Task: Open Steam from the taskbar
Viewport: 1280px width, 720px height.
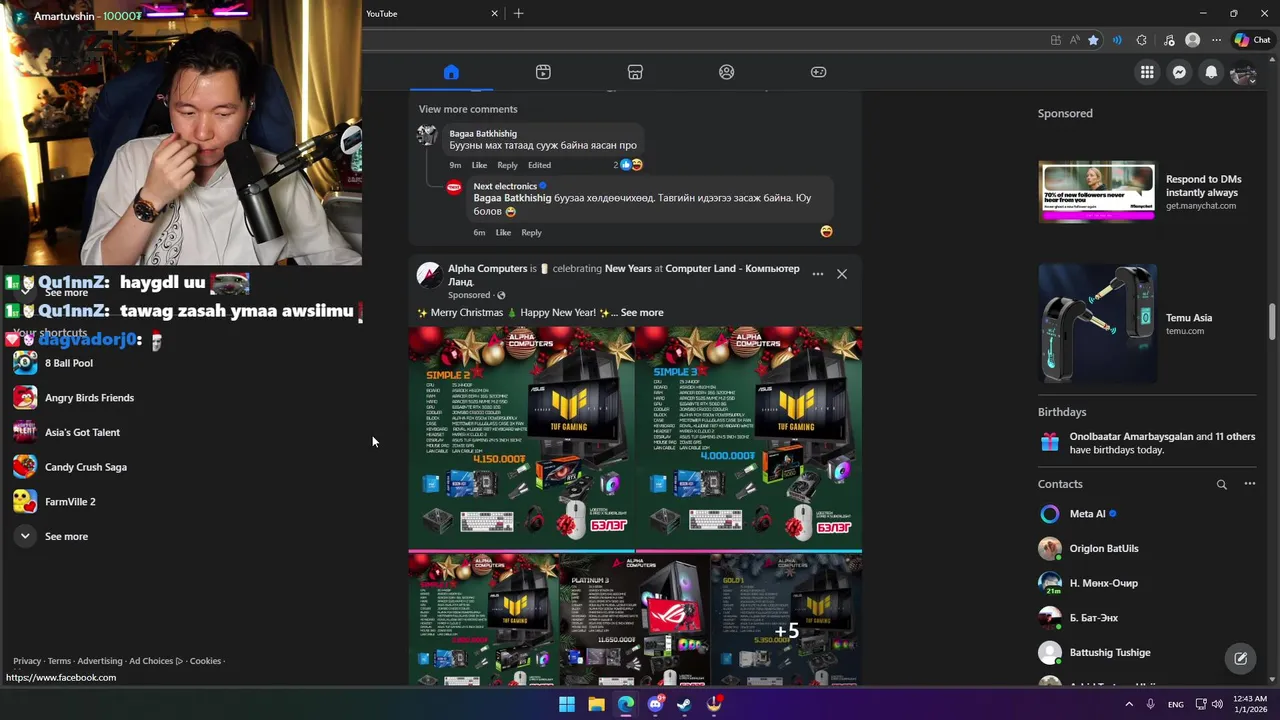Action: pos(684,704)
